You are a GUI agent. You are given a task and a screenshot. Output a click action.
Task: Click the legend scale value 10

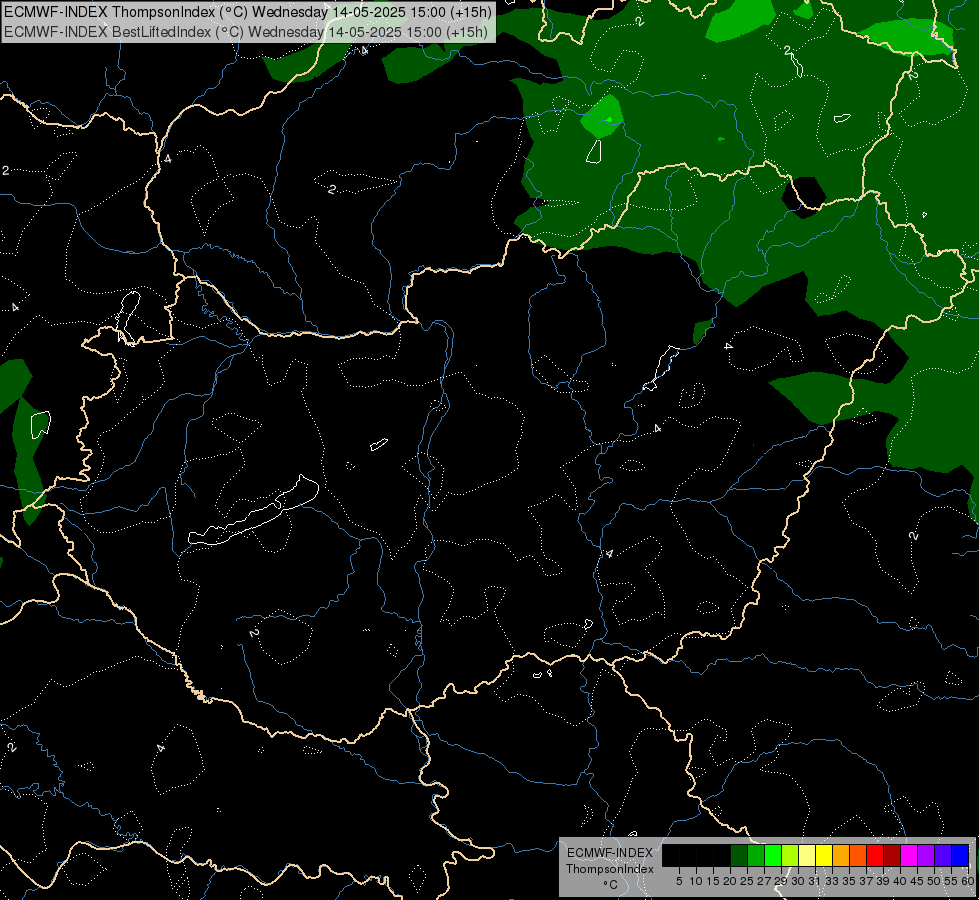[x=696, y=881]
